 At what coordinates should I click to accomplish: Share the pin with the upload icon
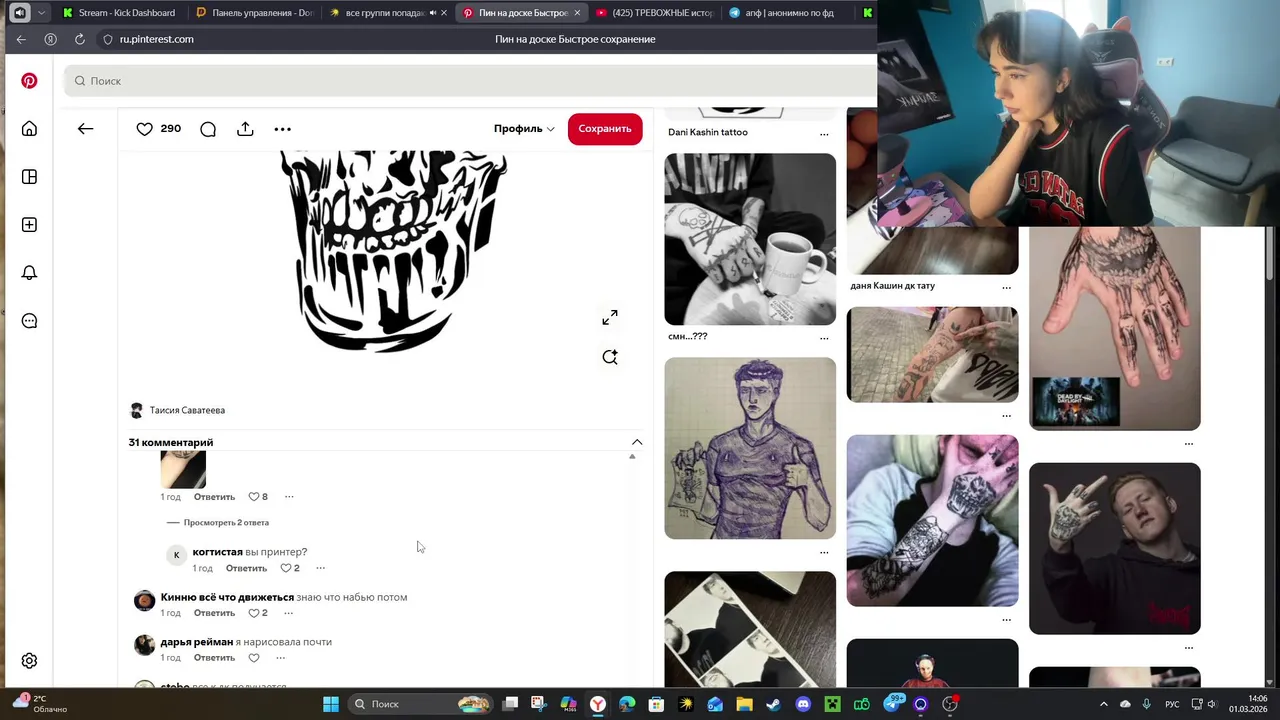(x=245, y=129)
